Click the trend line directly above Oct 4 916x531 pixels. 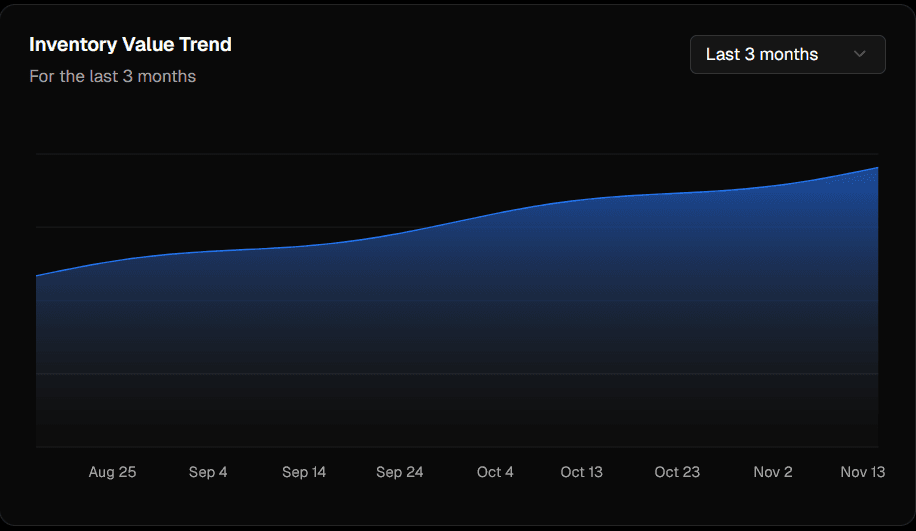tap(495, 213)
